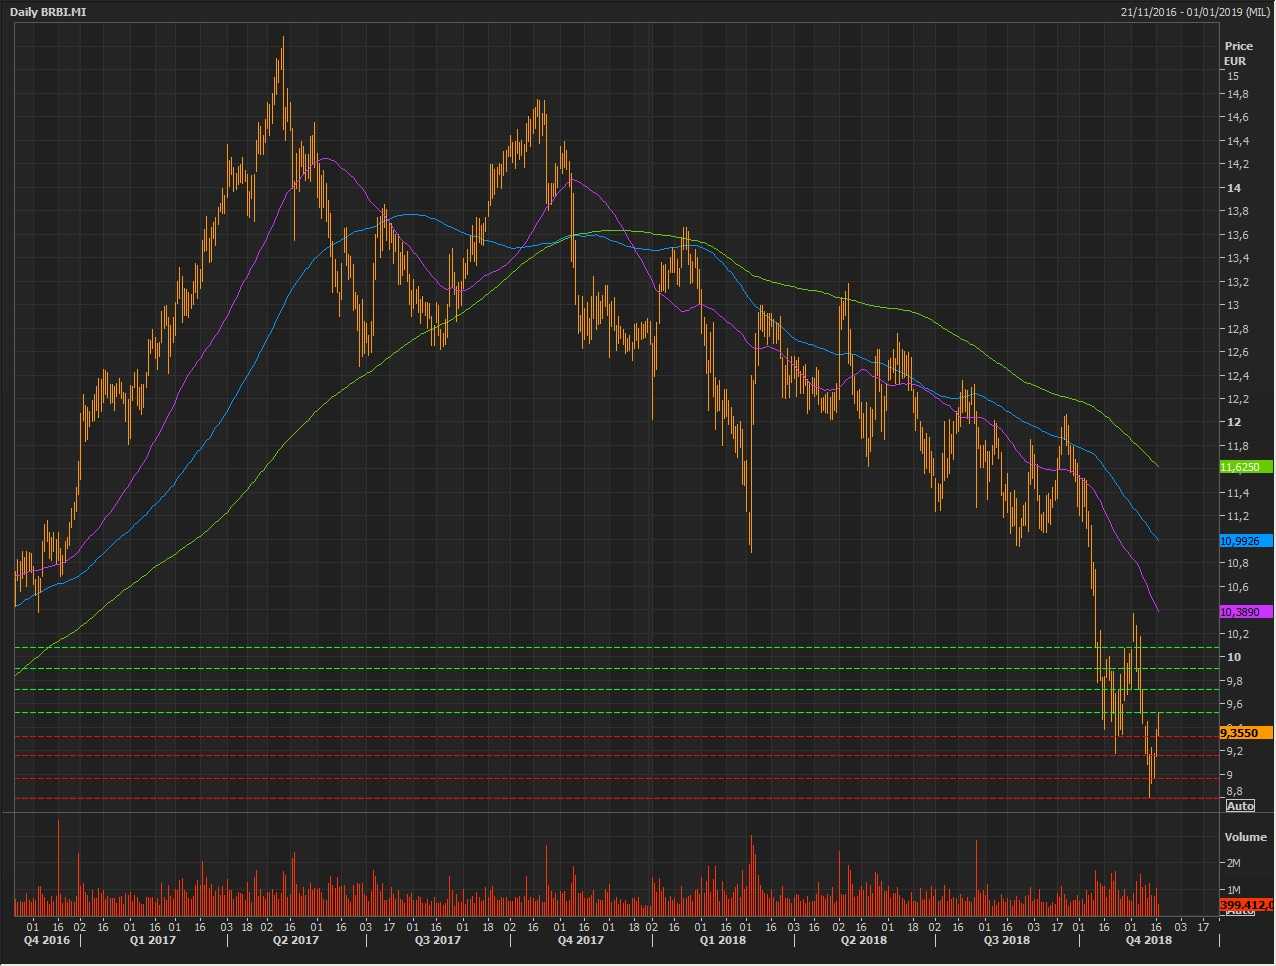Select the magenta 10,3890 moving average tag
Viewport: 1276px width, 966px height.
(1245, 612)
